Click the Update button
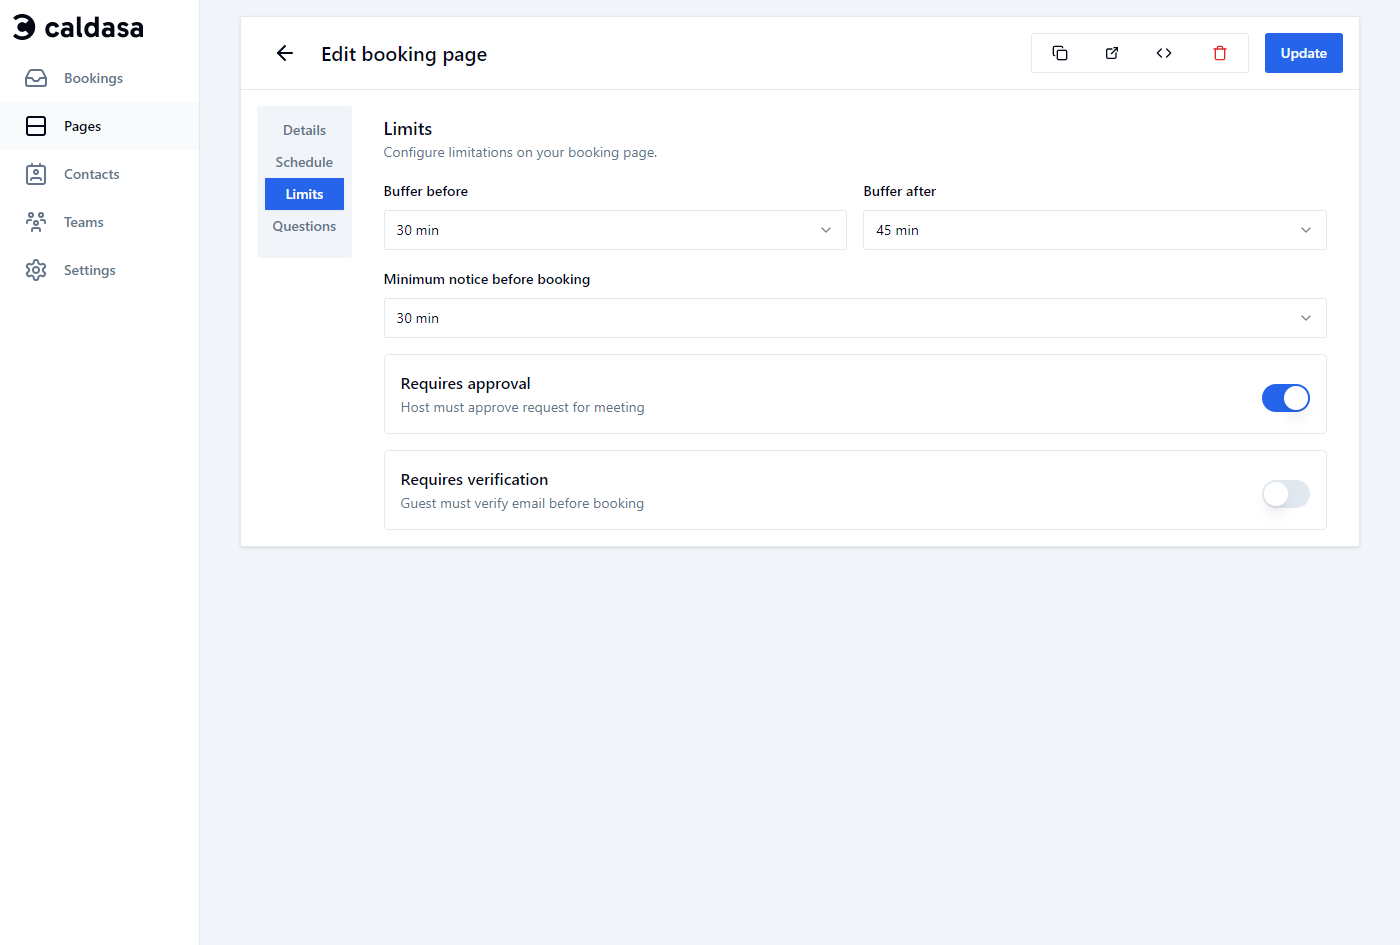Image resolution: width=1400 pixels, height=945 pixels. tap(1303, 53)
